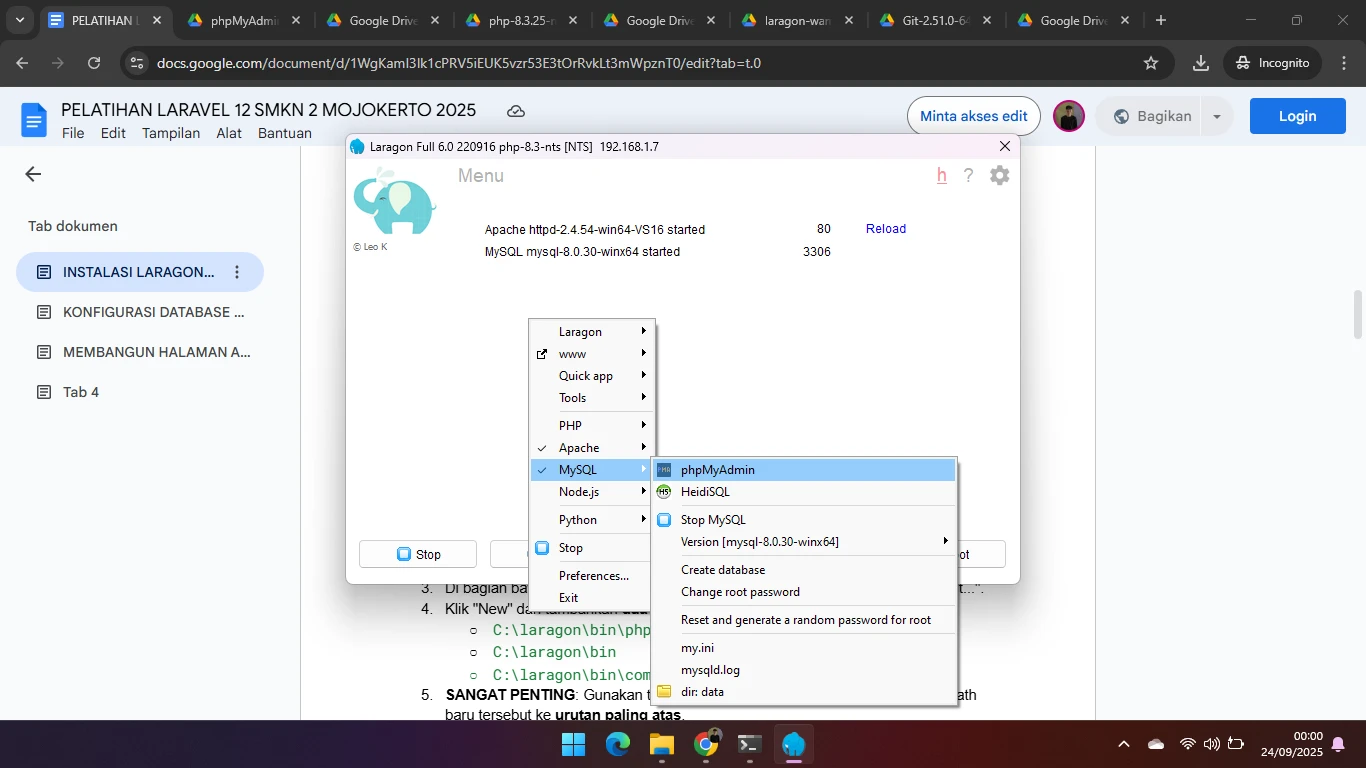This screenshot has width=1366, height=768.
Task: Select phpMyAdmin from MySQL submenu
Action: tap(717, 470)
